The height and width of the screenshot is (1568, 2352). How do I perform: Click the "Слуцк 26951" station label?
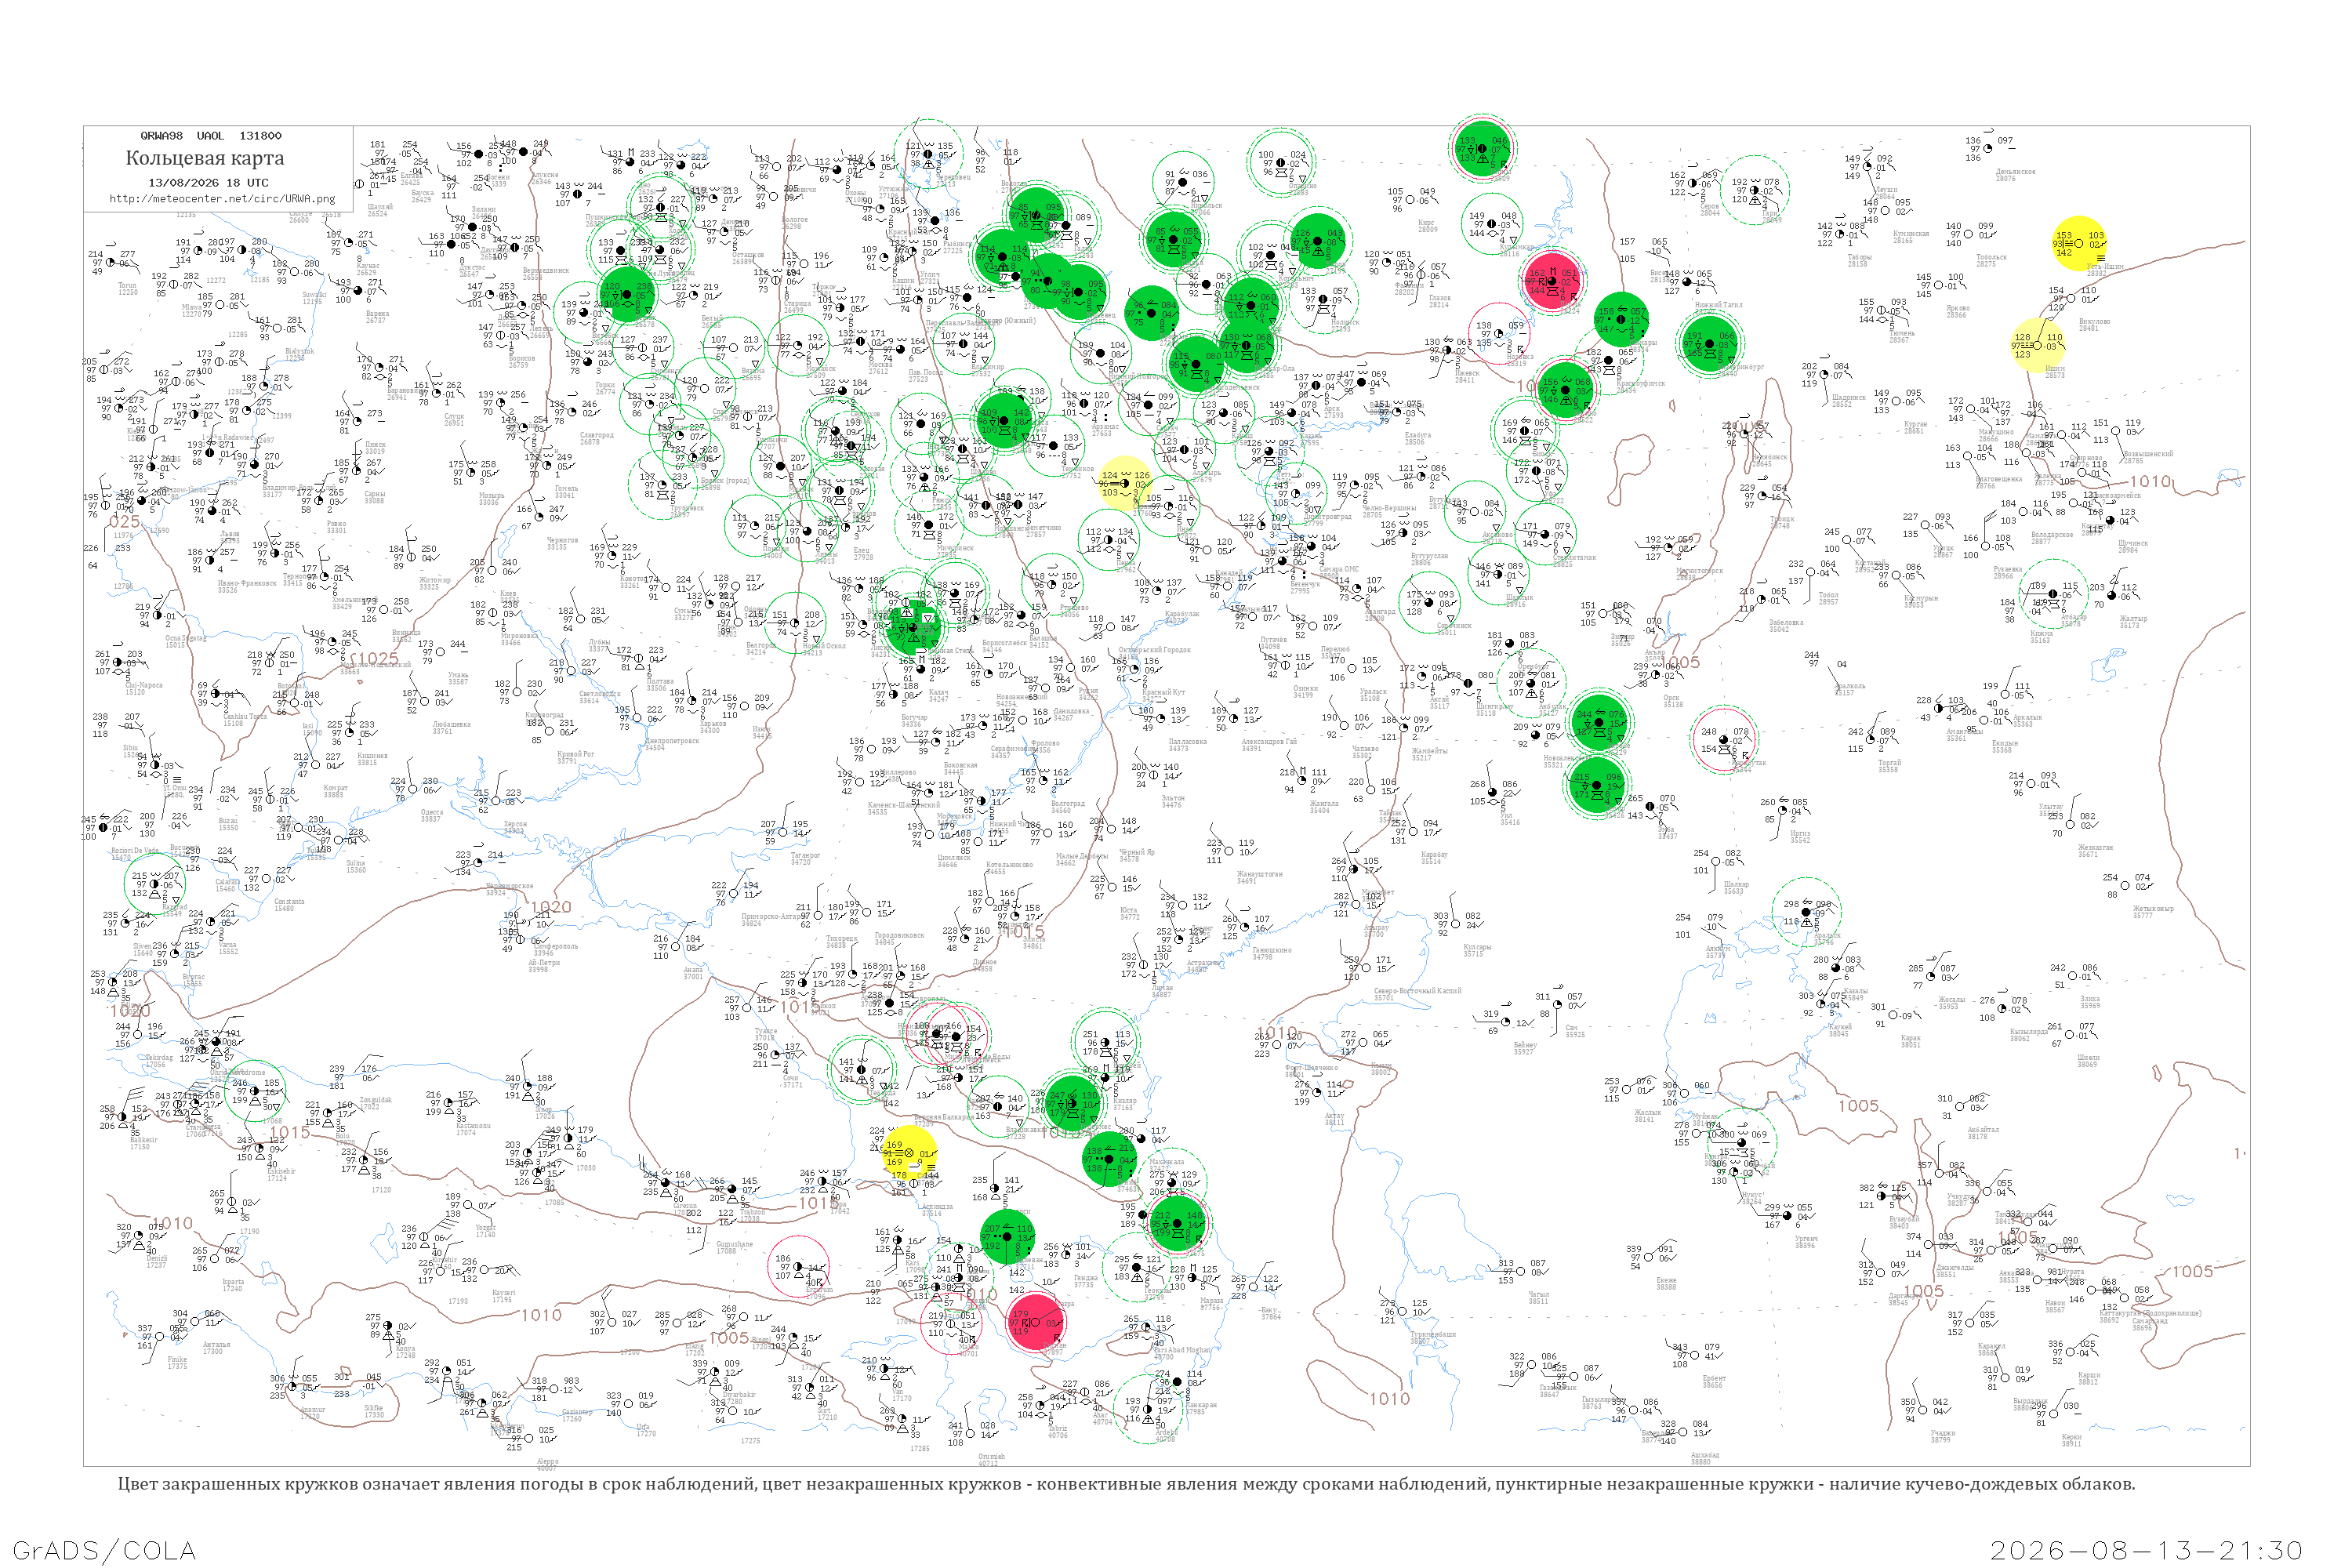(454, 420)
